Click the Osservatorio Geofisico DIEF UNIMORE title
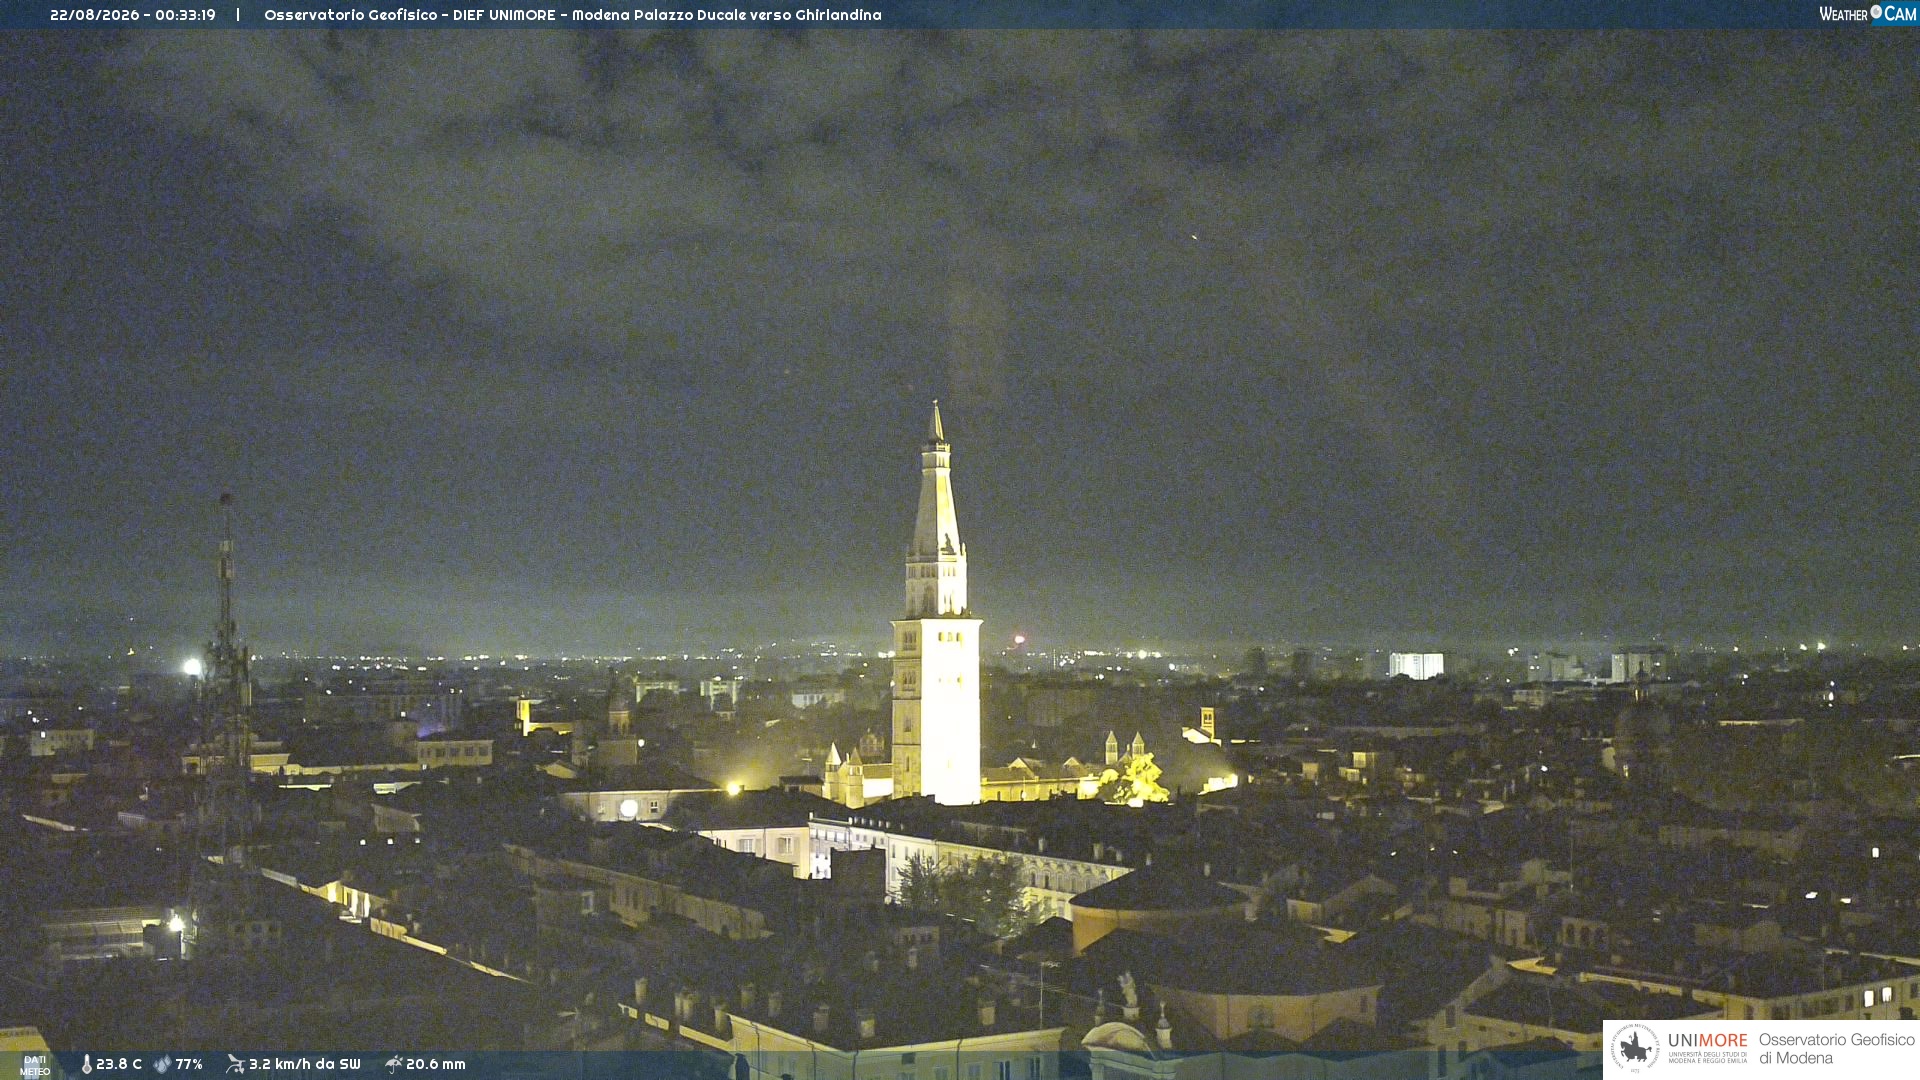Screen dimensions: 1920x1080 (x=409, y=15)
